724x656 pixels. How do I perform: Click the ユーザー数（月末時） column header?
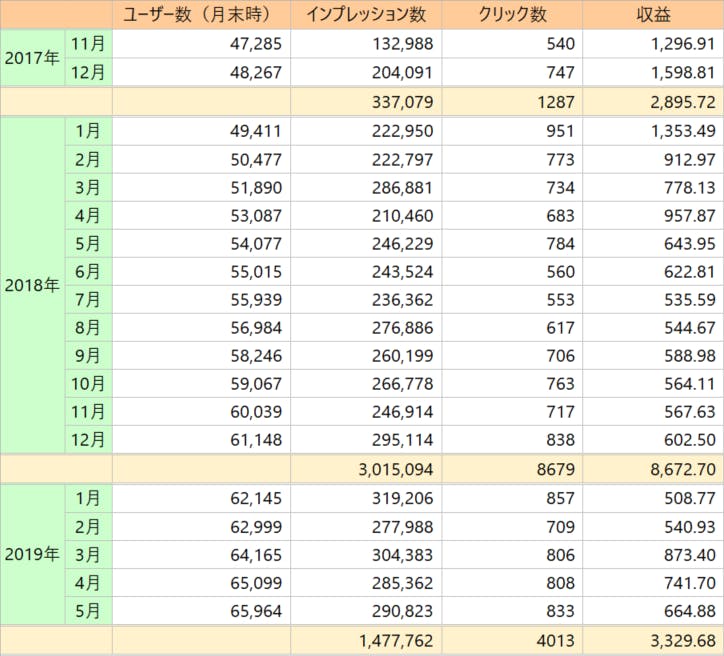tap(201, 15)
